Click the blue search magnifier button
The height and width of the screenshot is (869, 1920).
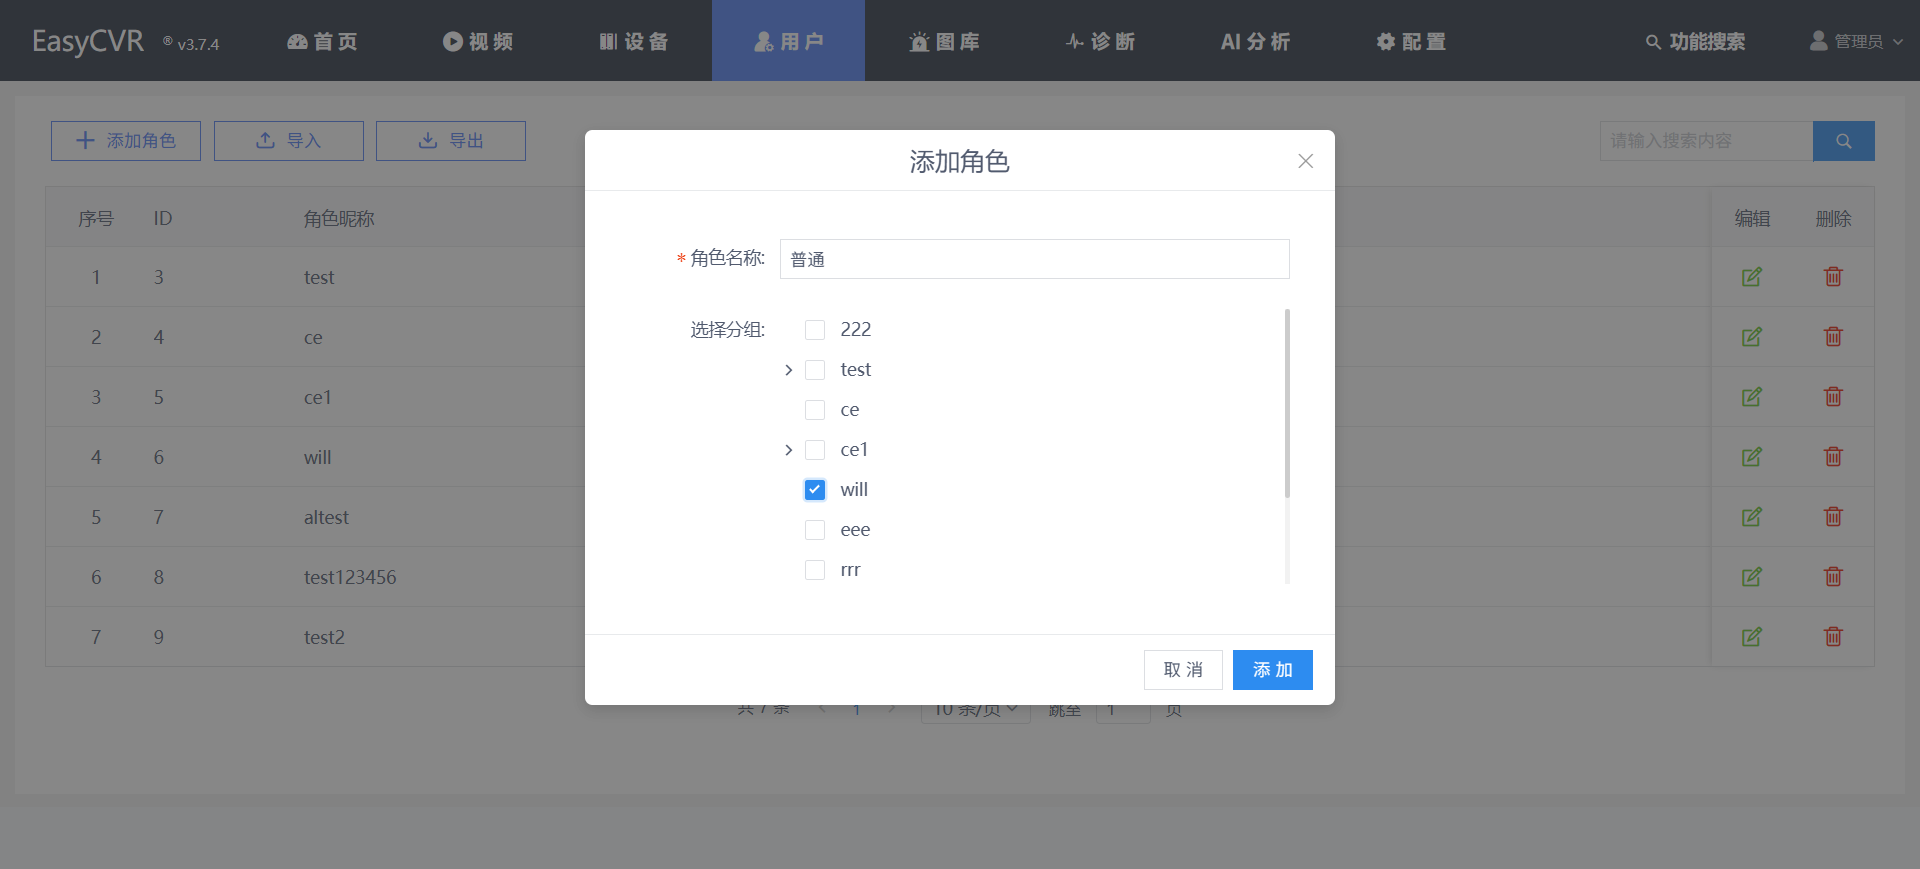(x=1843, y=141)
